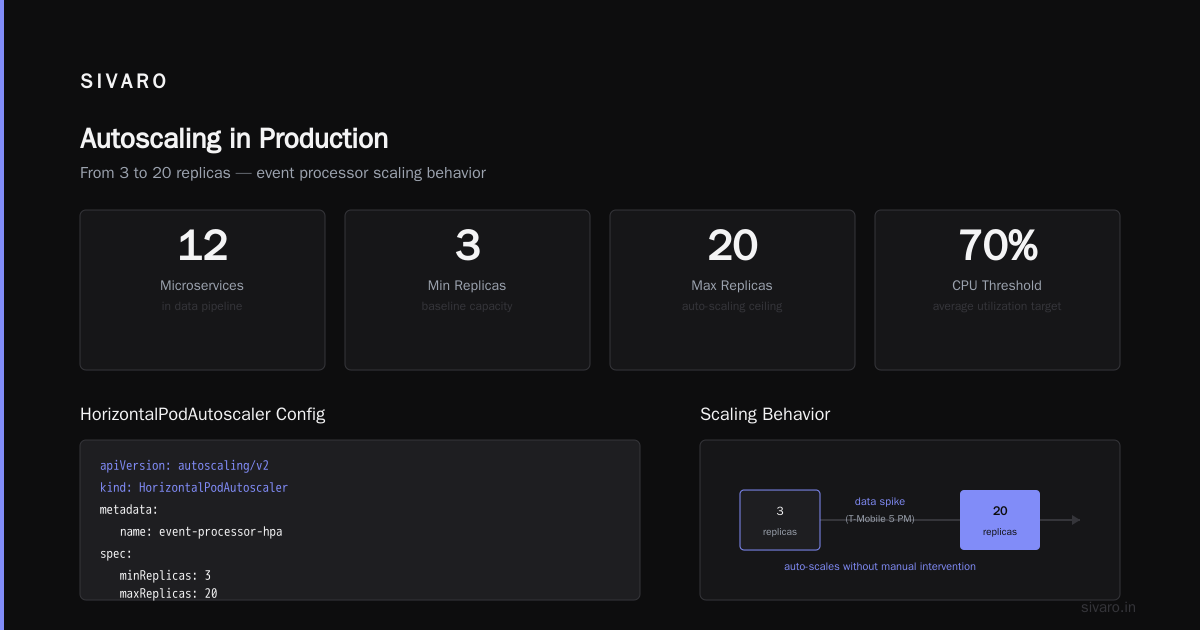Click the number 12 in the Microservices card

tap(202, 245)
